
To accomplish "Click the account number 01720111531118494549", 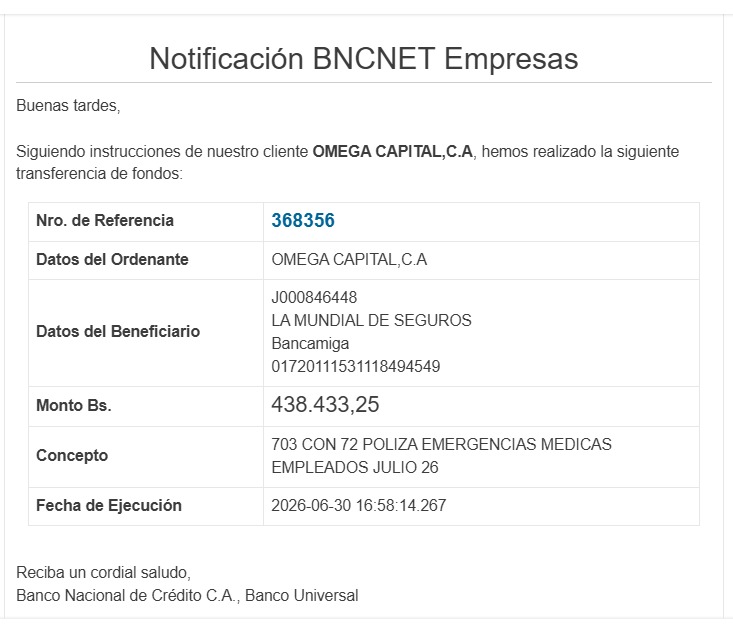I will click(x=356, y=367).
